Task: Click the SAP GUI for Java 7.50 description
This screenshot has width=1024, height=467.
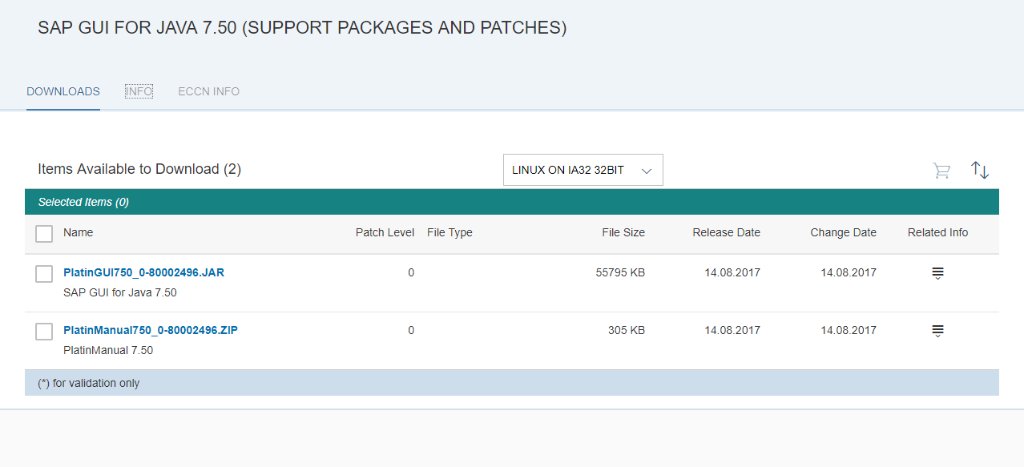Action: [120, 293]
